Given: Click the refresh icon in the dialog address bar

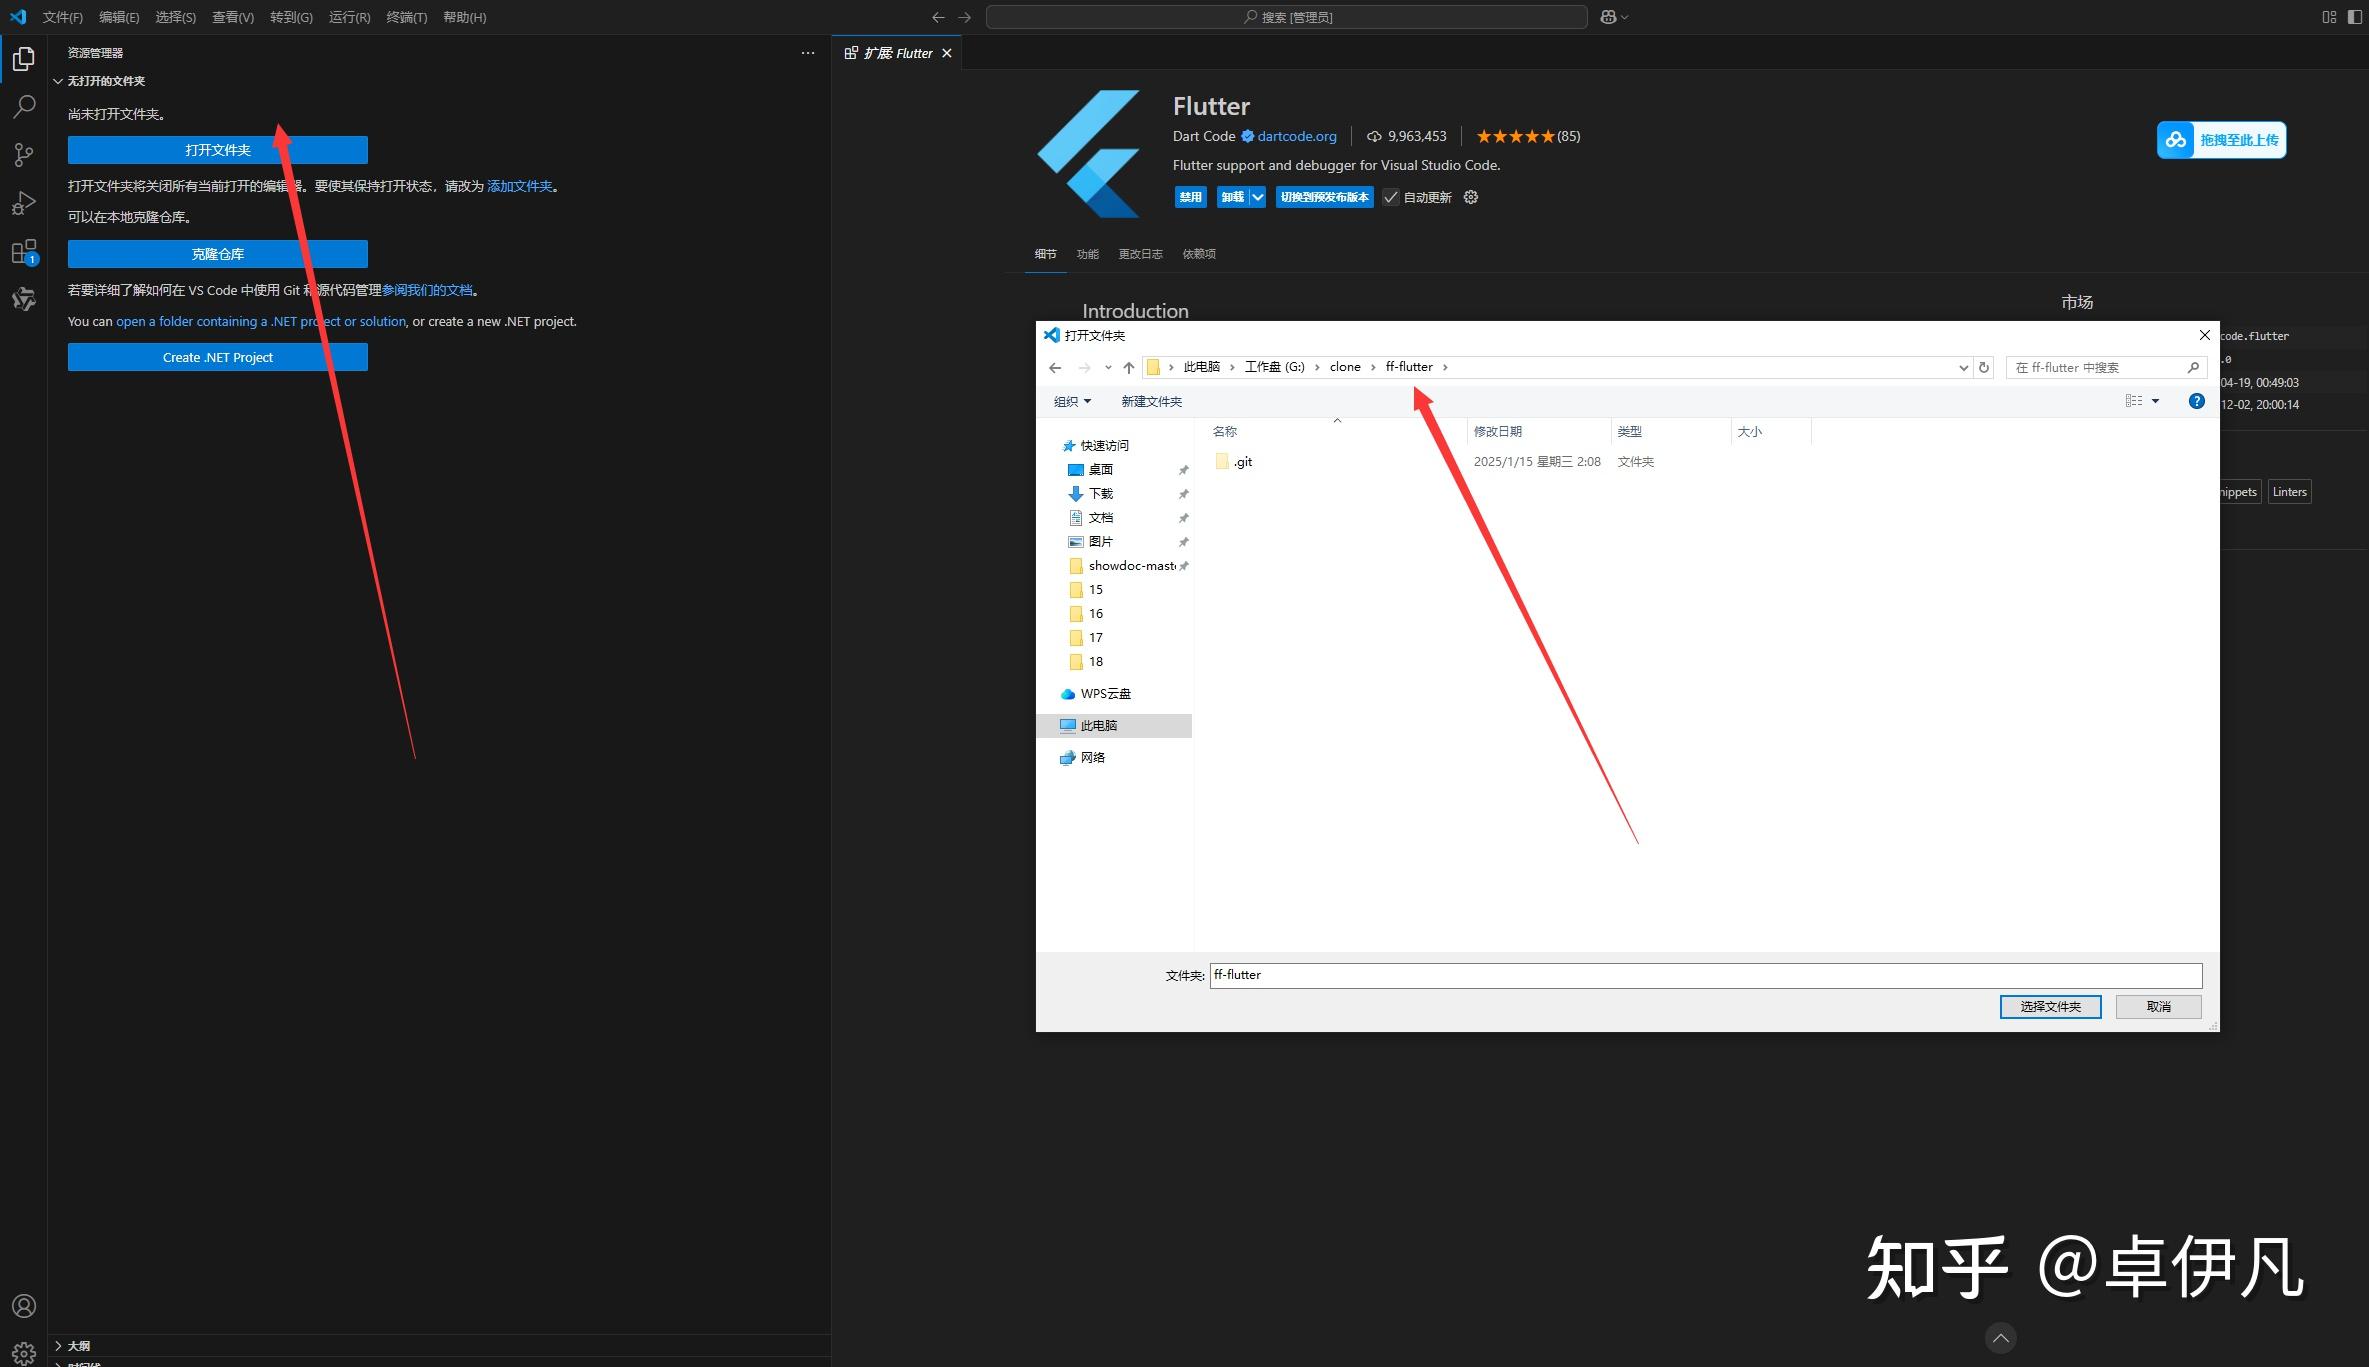Looking at the screenshot, I should point(1984,367).
